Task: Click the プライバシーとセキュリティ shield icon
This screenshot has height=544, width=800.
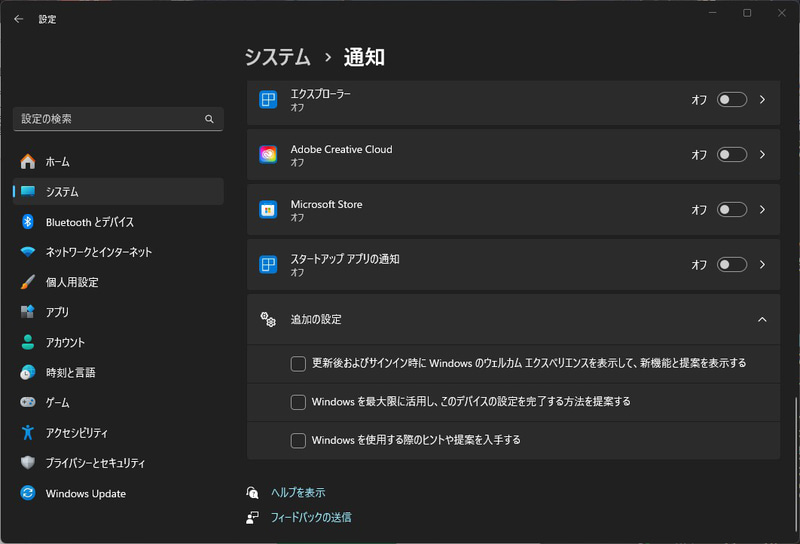Action: tap(28, 462)
